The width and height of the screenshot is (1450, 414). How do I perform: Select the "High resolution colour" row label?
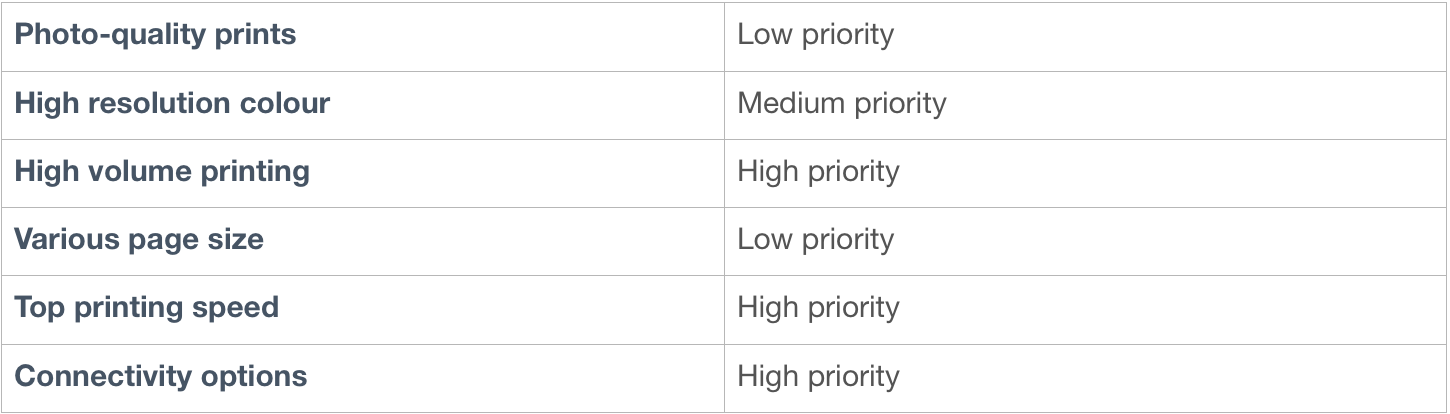point(172,103)
